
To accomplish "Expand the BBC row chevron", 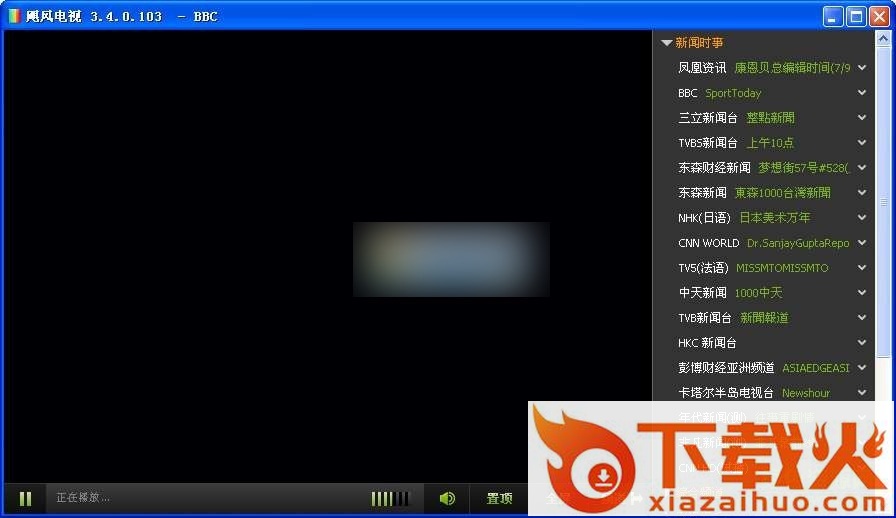I will coord(862,93).
